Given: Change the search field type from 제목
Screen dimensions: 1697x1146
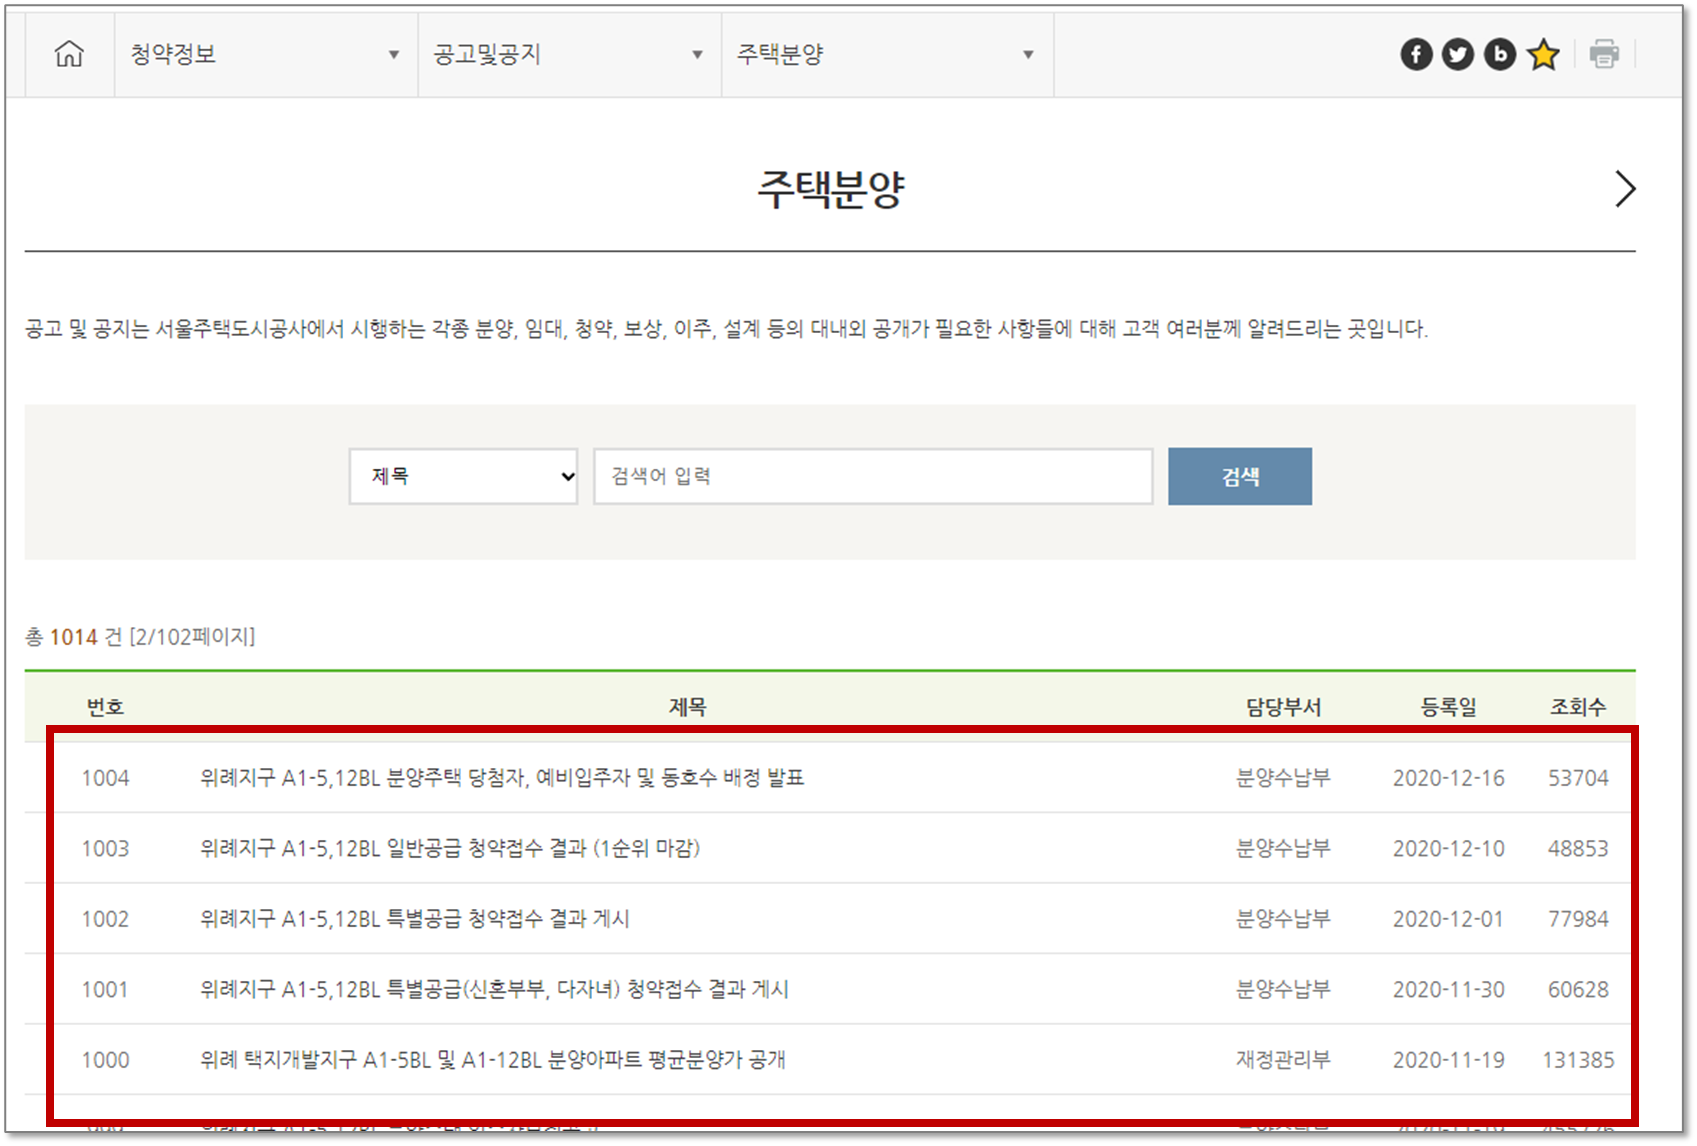Looking at the screenshot, I should click(463, 476).
